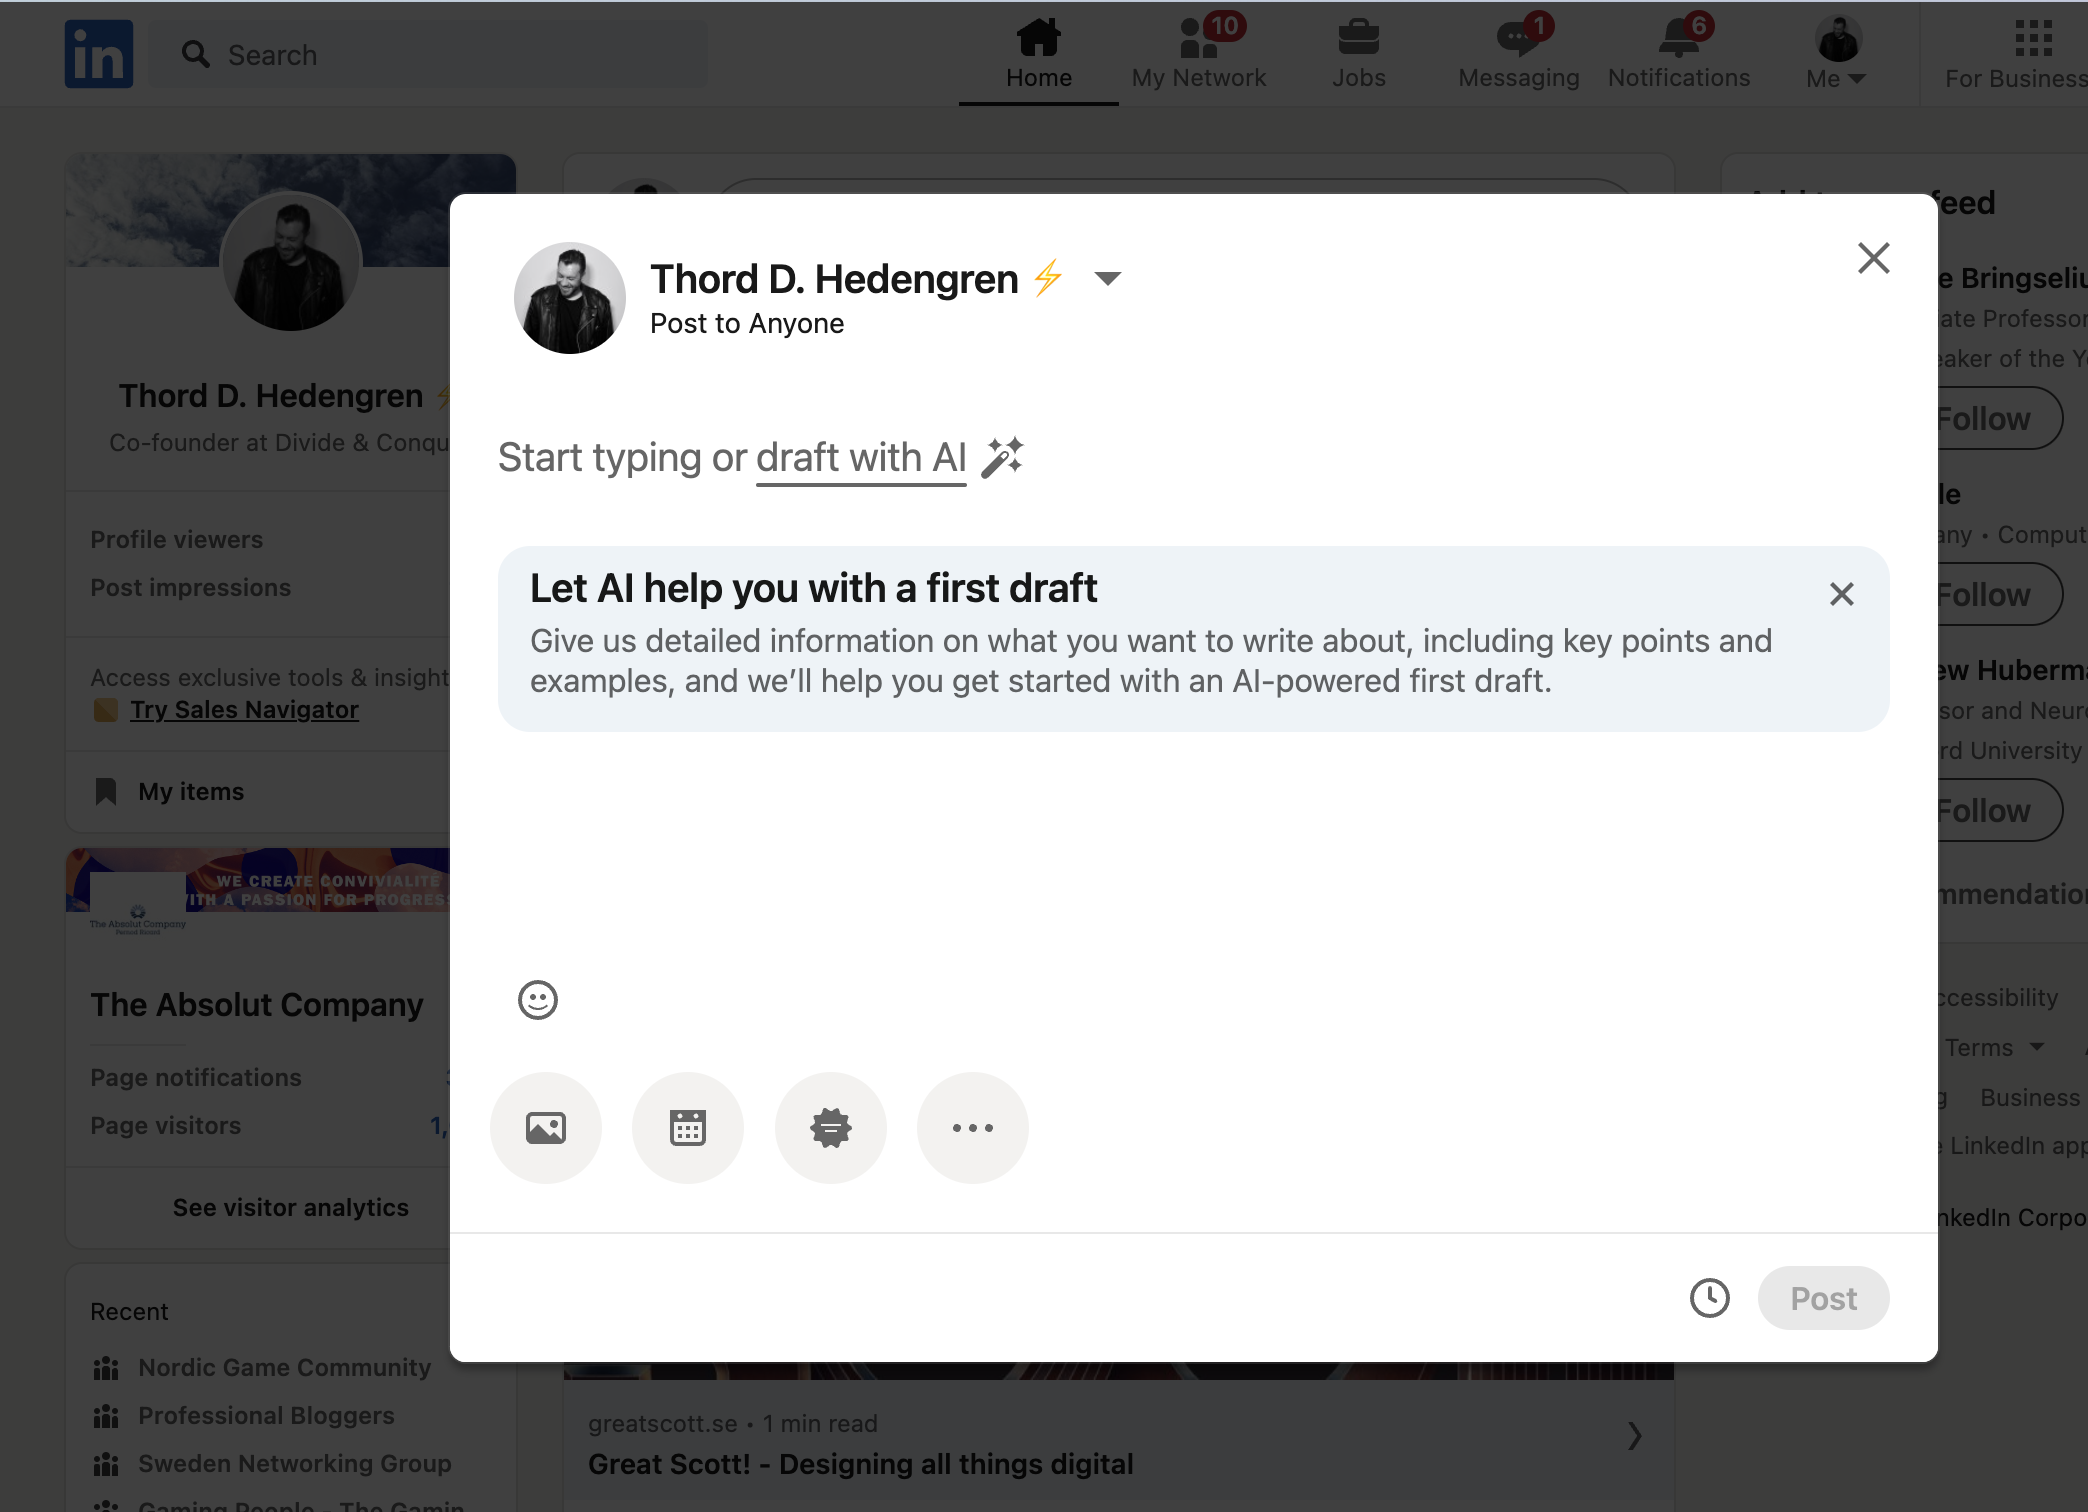2088x1512 pixels.
Task: Open LinkedIn Notifications
Action: coord(1677,52)
